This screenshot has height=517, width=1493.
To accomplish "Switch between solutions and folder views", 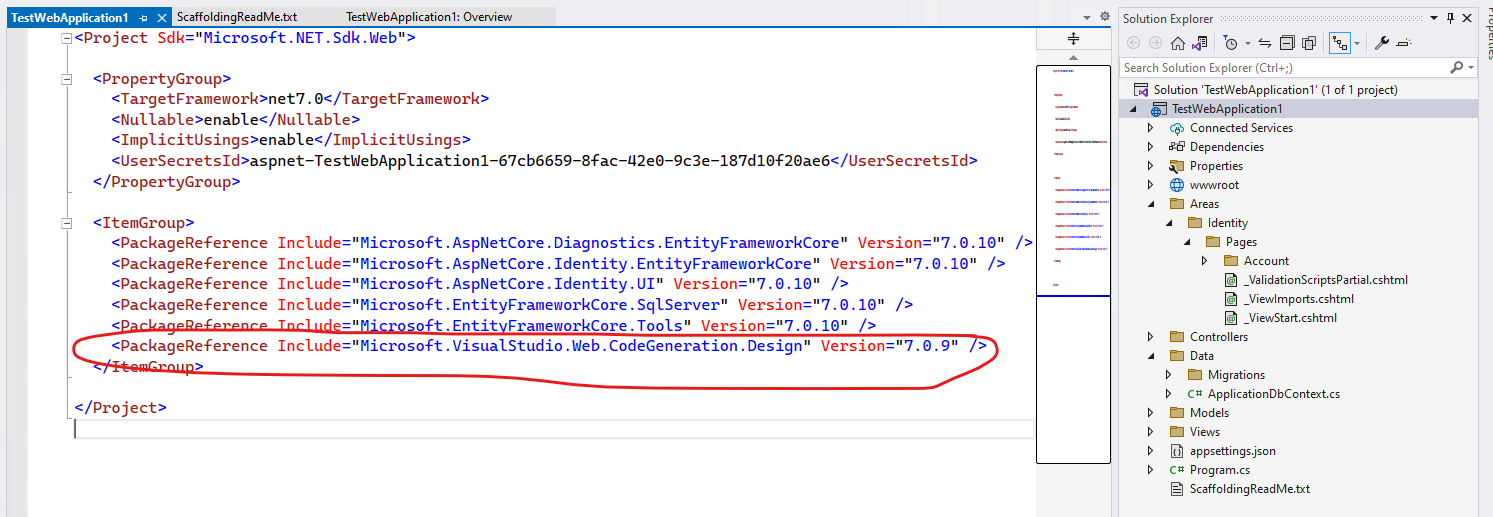I will point(1199,43).
